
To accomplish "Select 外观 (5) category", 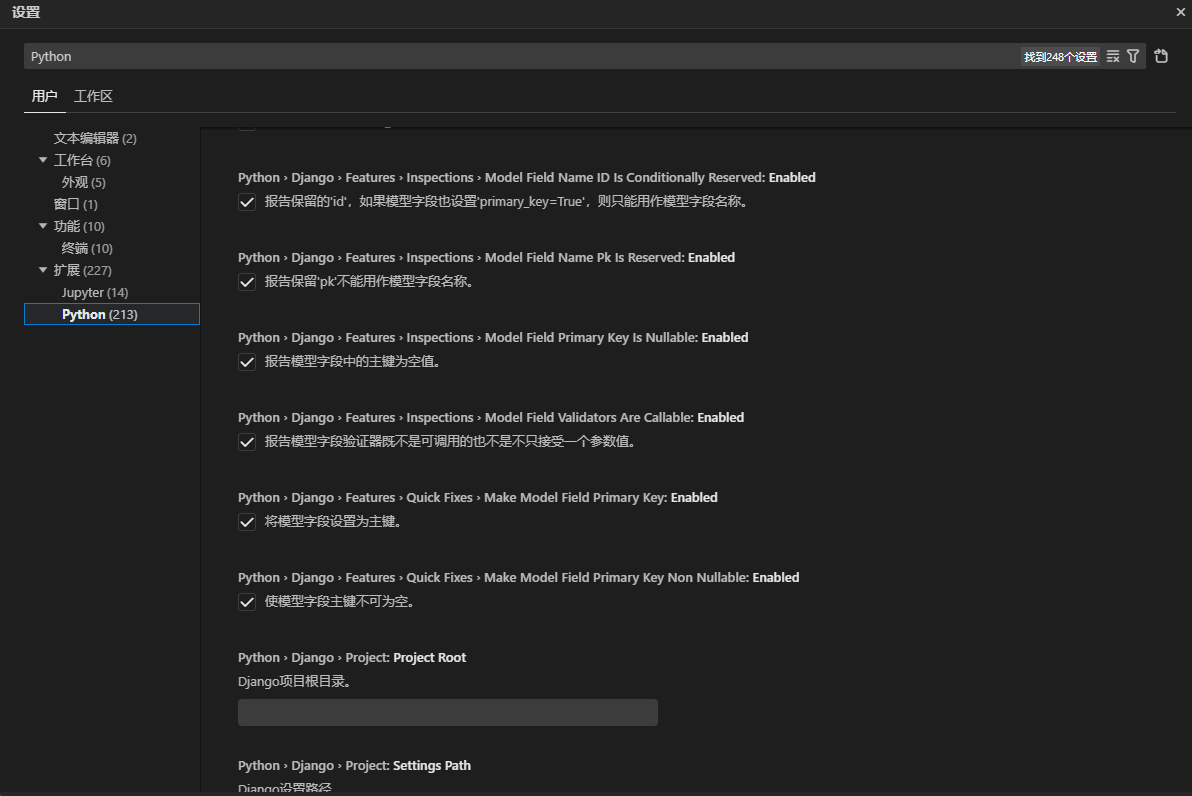I will tap(84, 182).
